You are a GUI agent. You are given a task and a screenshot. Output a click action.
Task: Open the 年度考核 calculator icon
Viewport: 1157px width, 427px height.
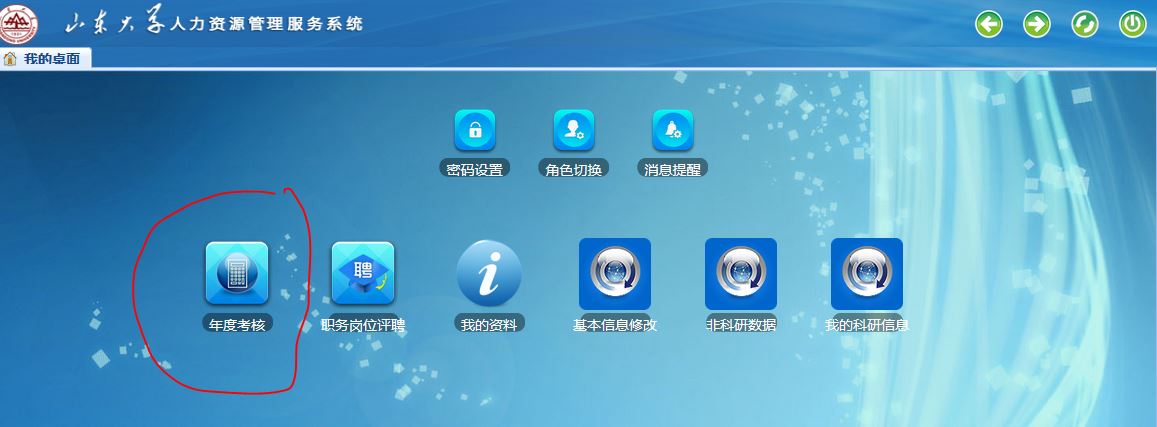coord(237,273)
